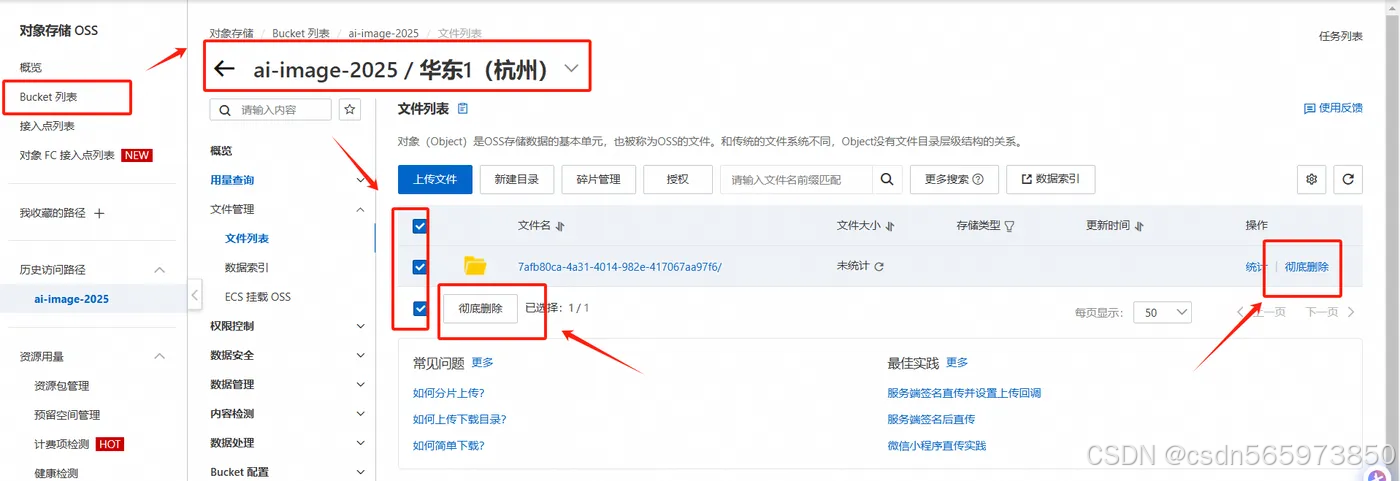Screen dimensions: 1400x481
Task: Expand the 权限控制 section
Action: [x=361, y=326]
